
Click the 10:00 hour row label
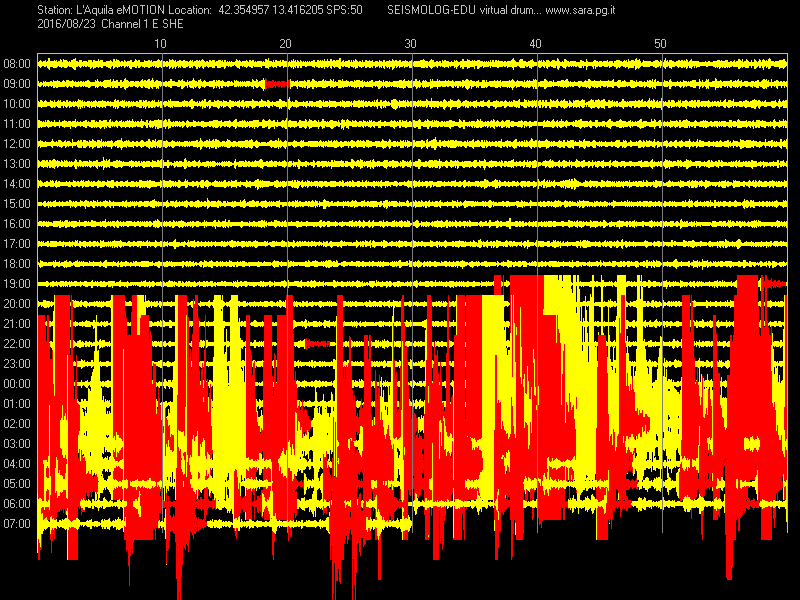[17, 104]
